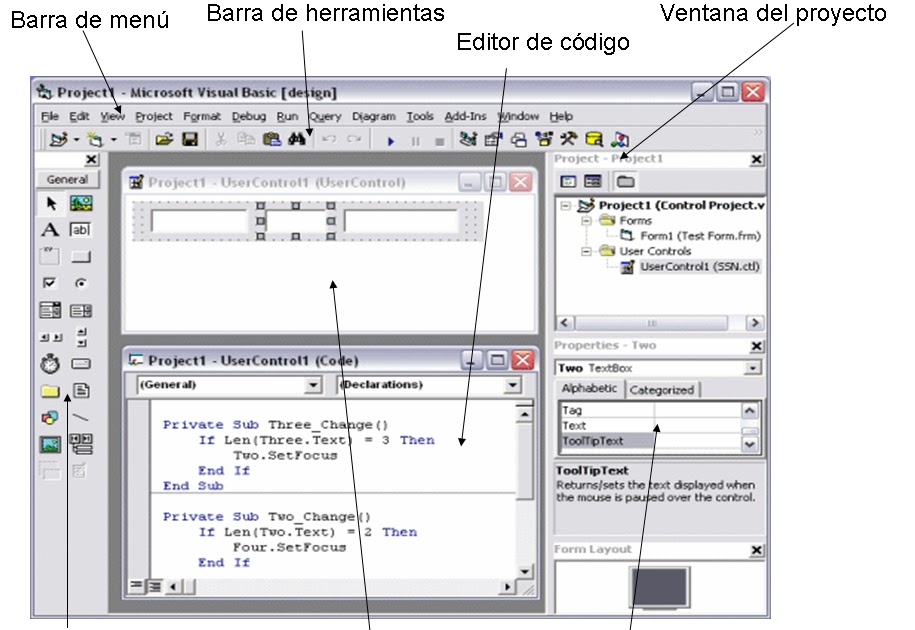Click the Cut scissors icon
Screen dimensions: 915x630
[221, 139]
